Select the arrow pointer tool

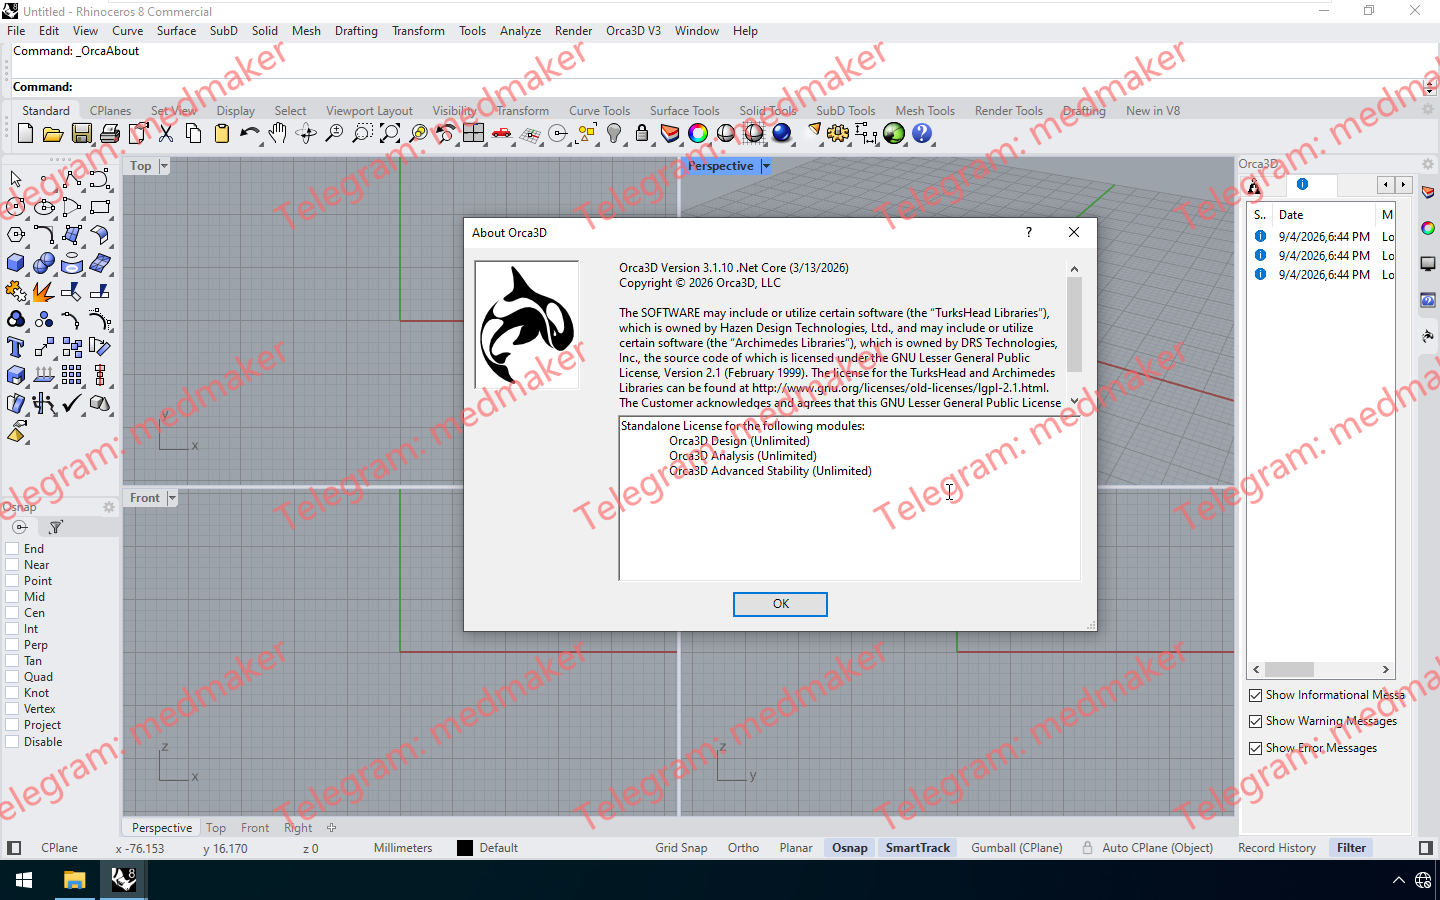(x=16, y=179)
